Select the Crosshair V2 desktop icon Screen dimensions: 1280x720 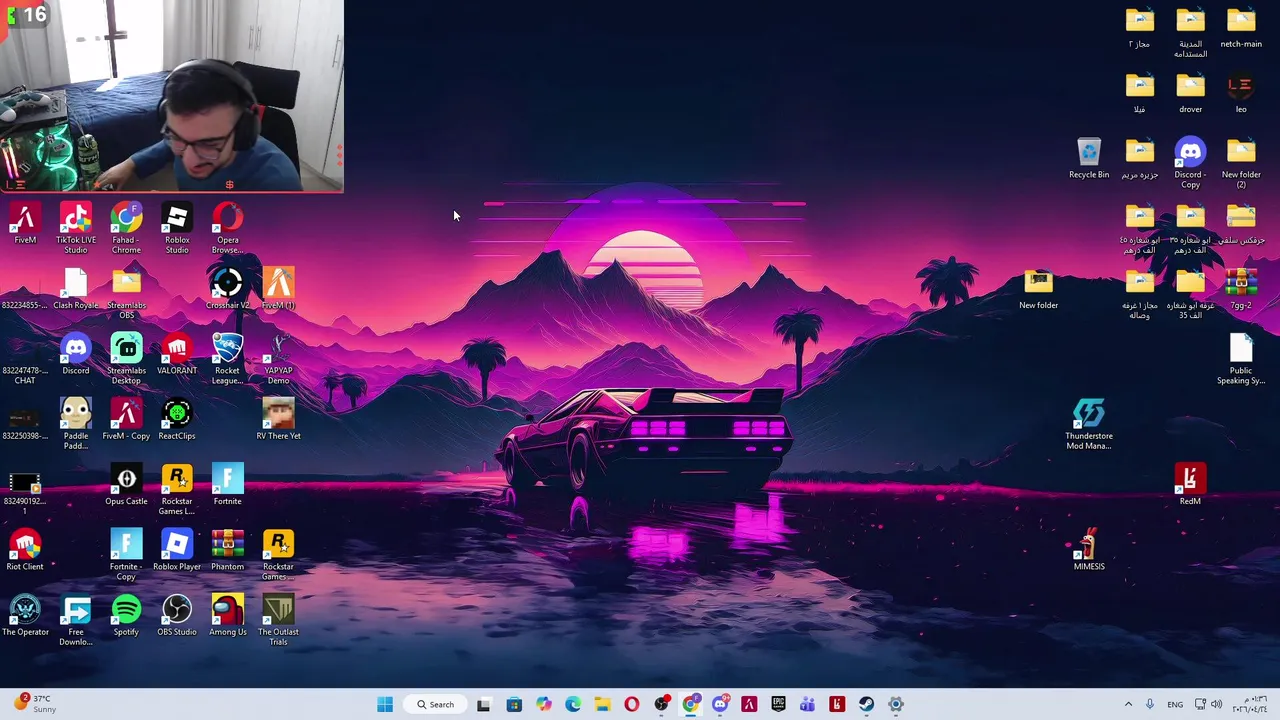click(228, 289)
